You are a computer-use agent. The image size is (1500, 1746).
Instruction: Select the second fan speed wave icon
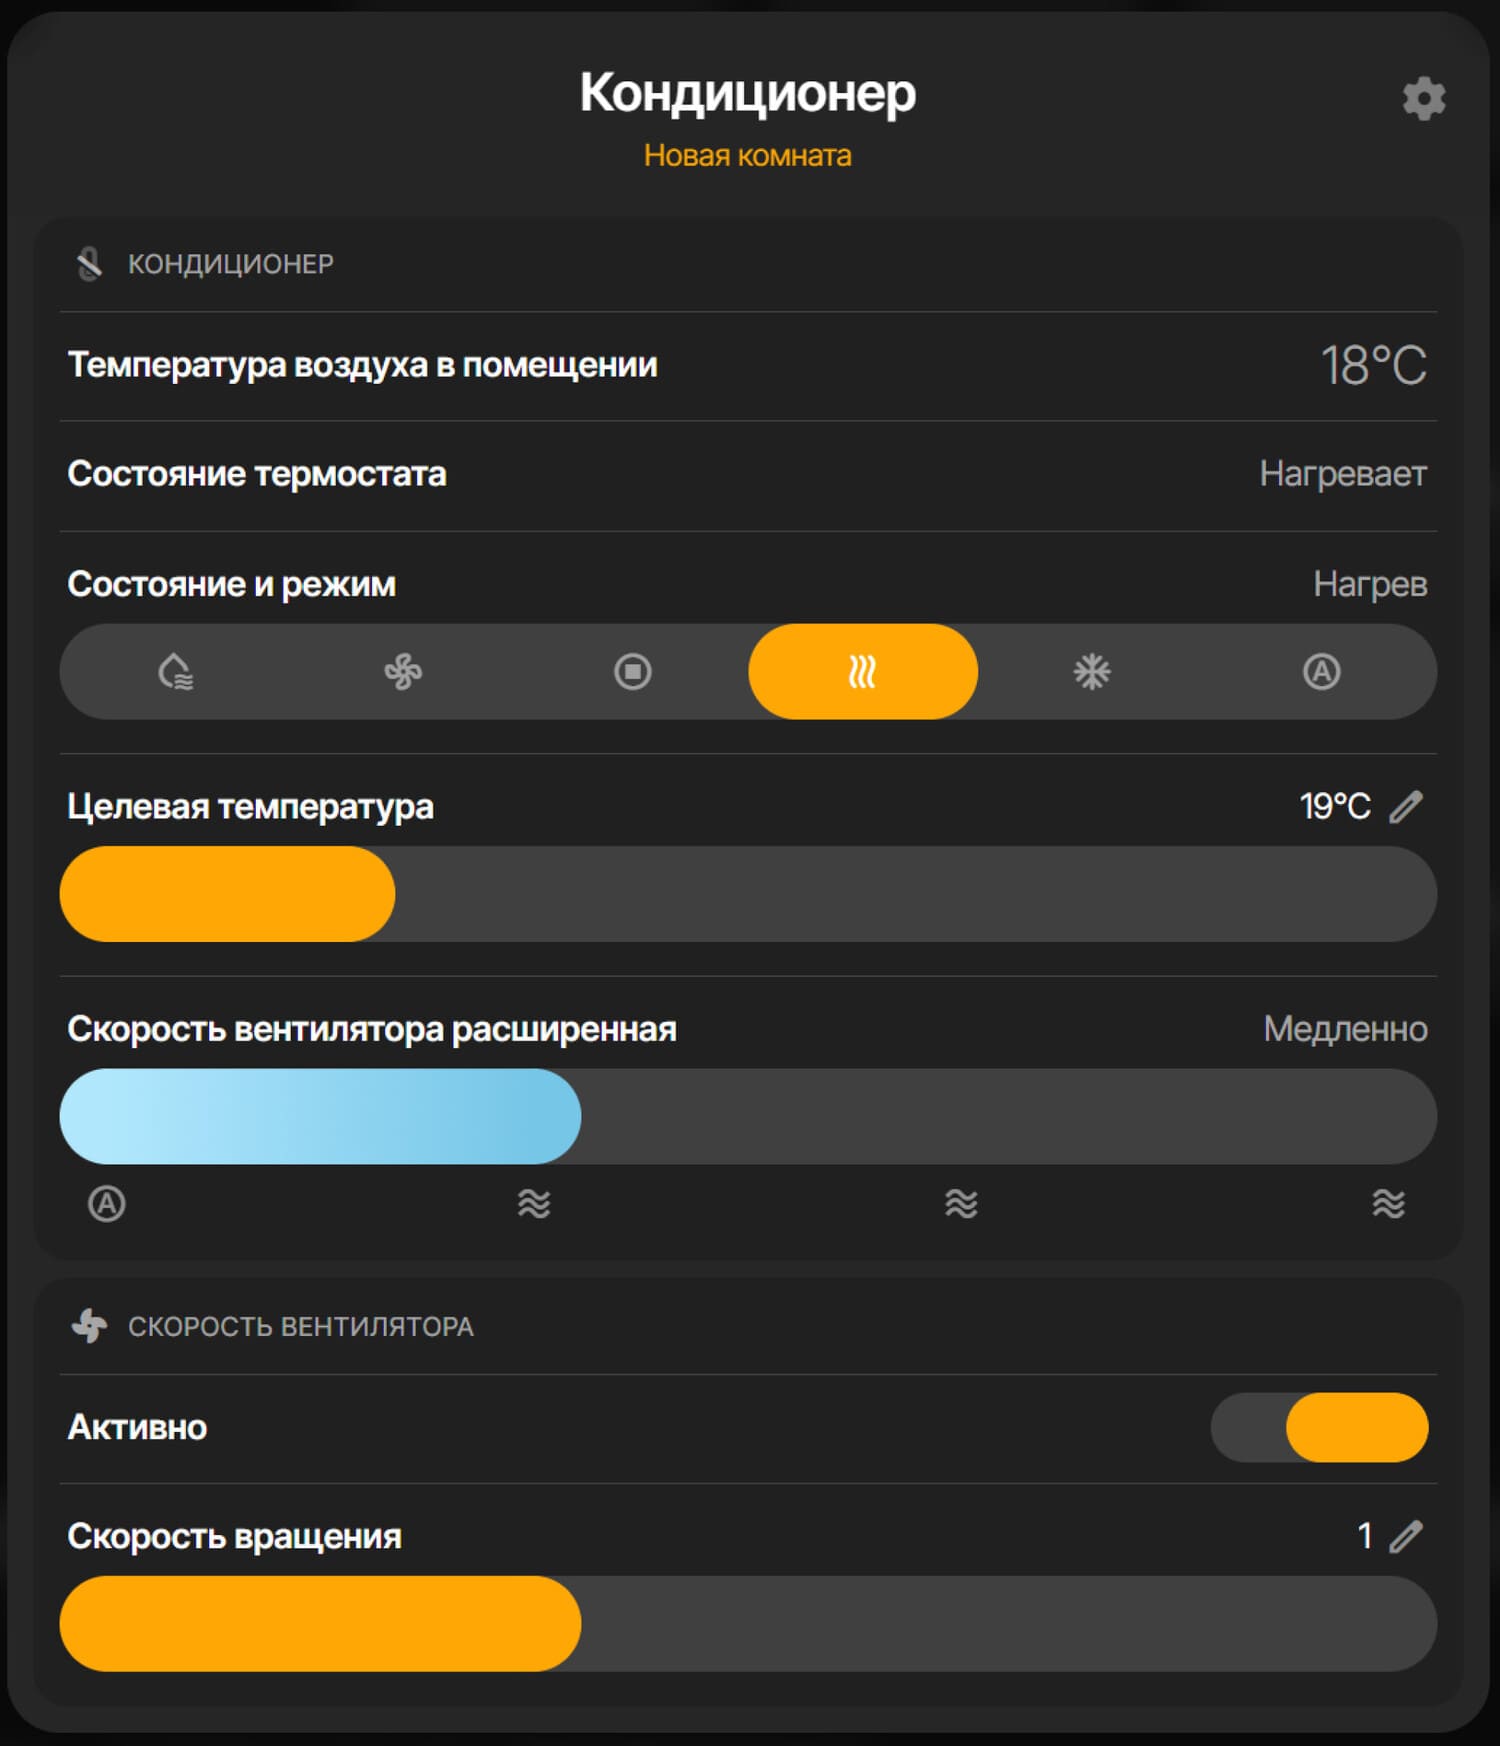coord(532,1205)
